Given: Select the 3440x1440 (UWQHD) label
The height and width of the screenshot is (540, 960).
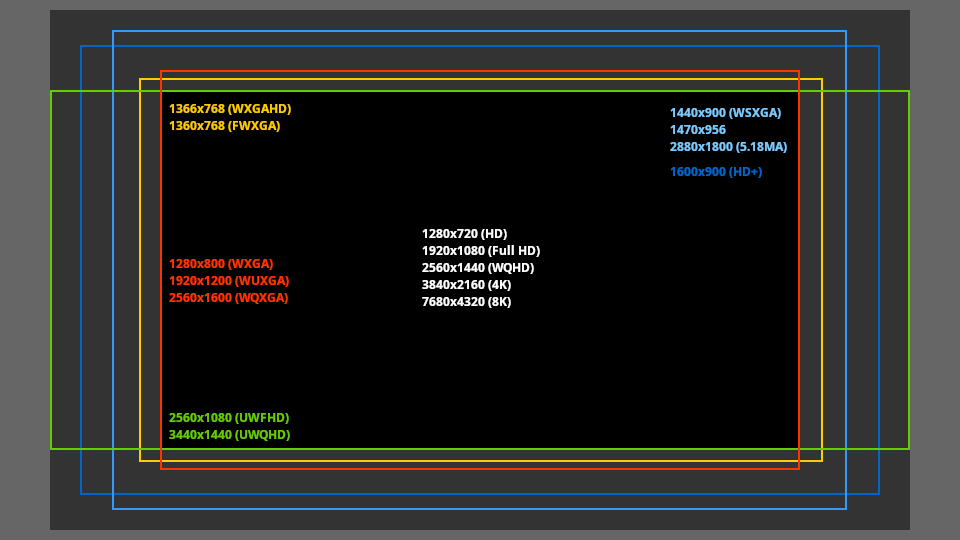Looking at the screenshot, I should pyautogui.click(x=229, y=435).
